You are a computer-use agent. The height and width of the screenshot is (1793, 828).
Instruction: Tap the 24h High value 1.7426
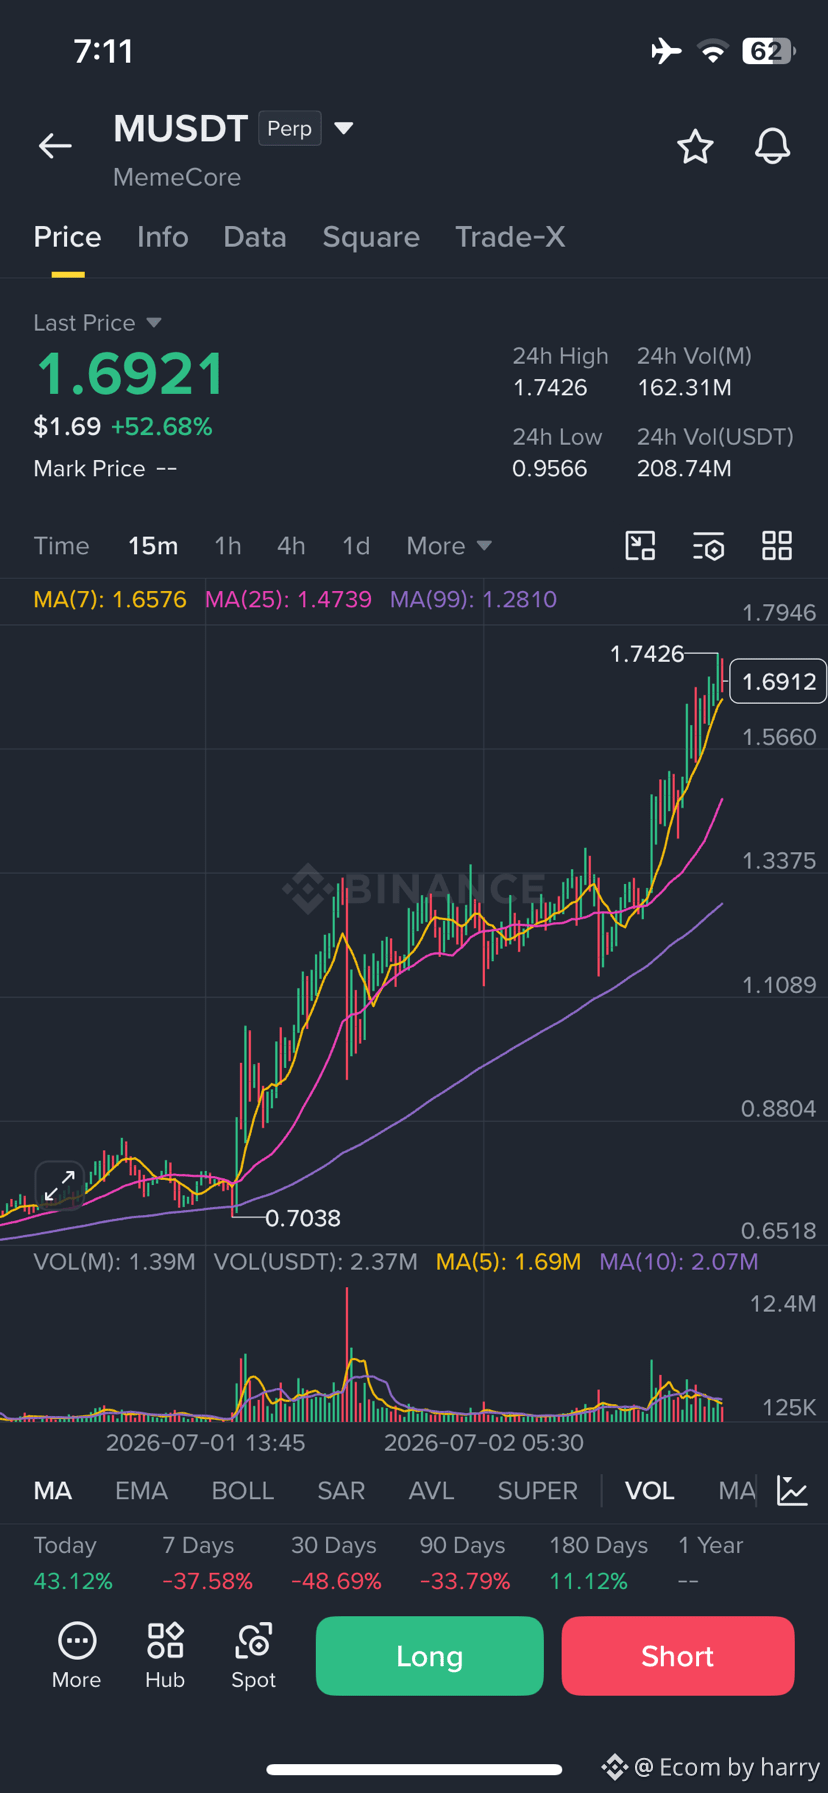tap(550, 388)
